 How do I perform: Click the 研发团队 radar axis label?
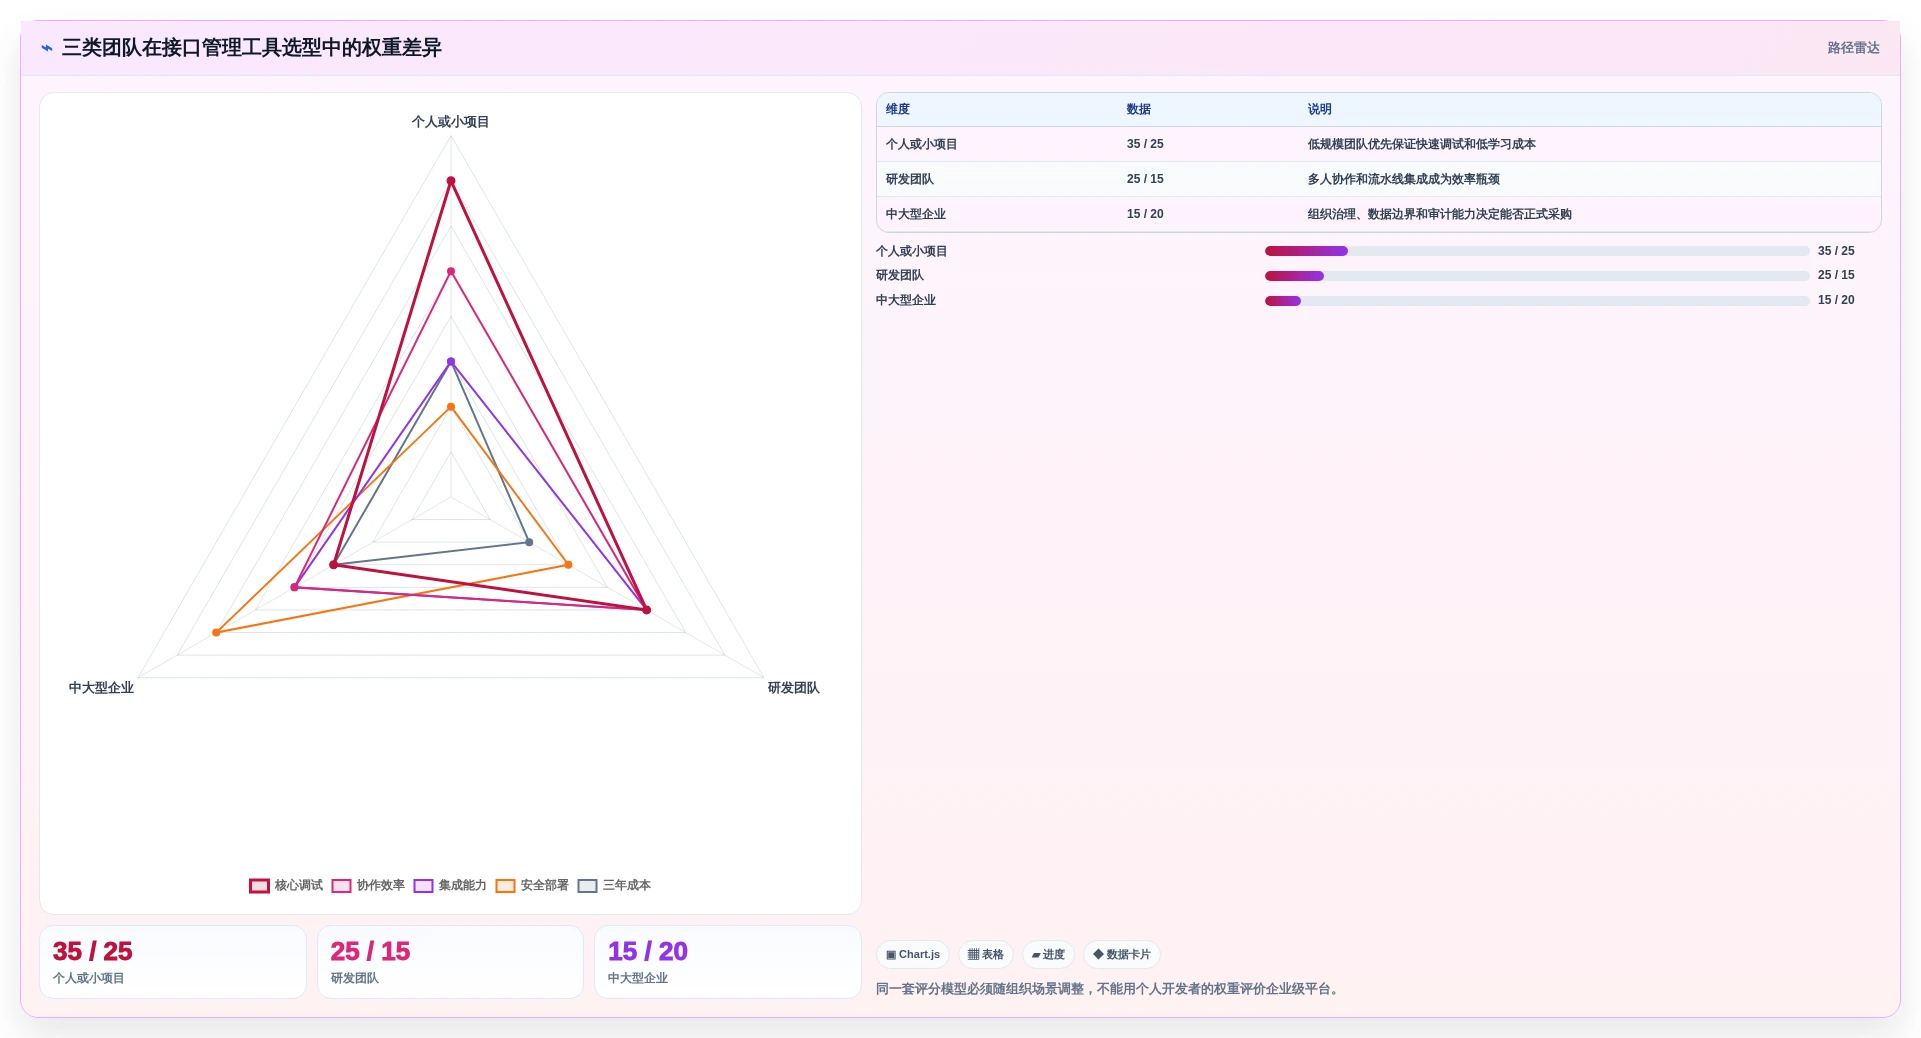[x=794, y=688]
